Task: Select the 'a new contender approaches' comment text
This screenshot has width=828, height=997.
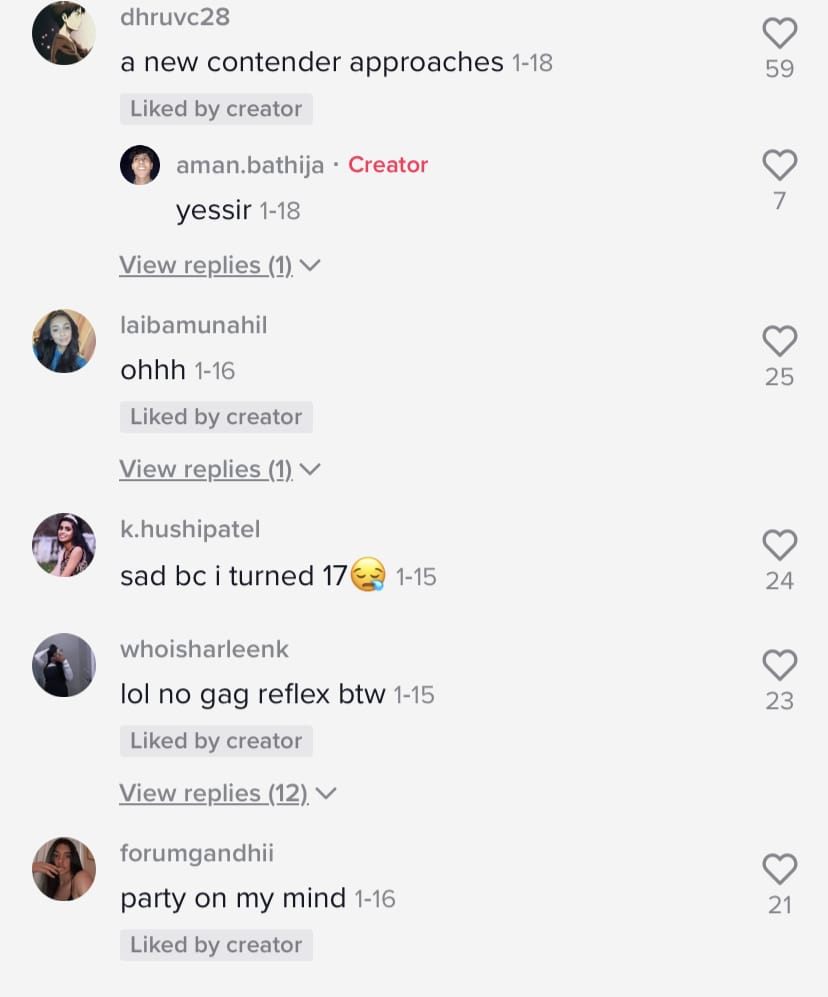Action: coord(312,62)
